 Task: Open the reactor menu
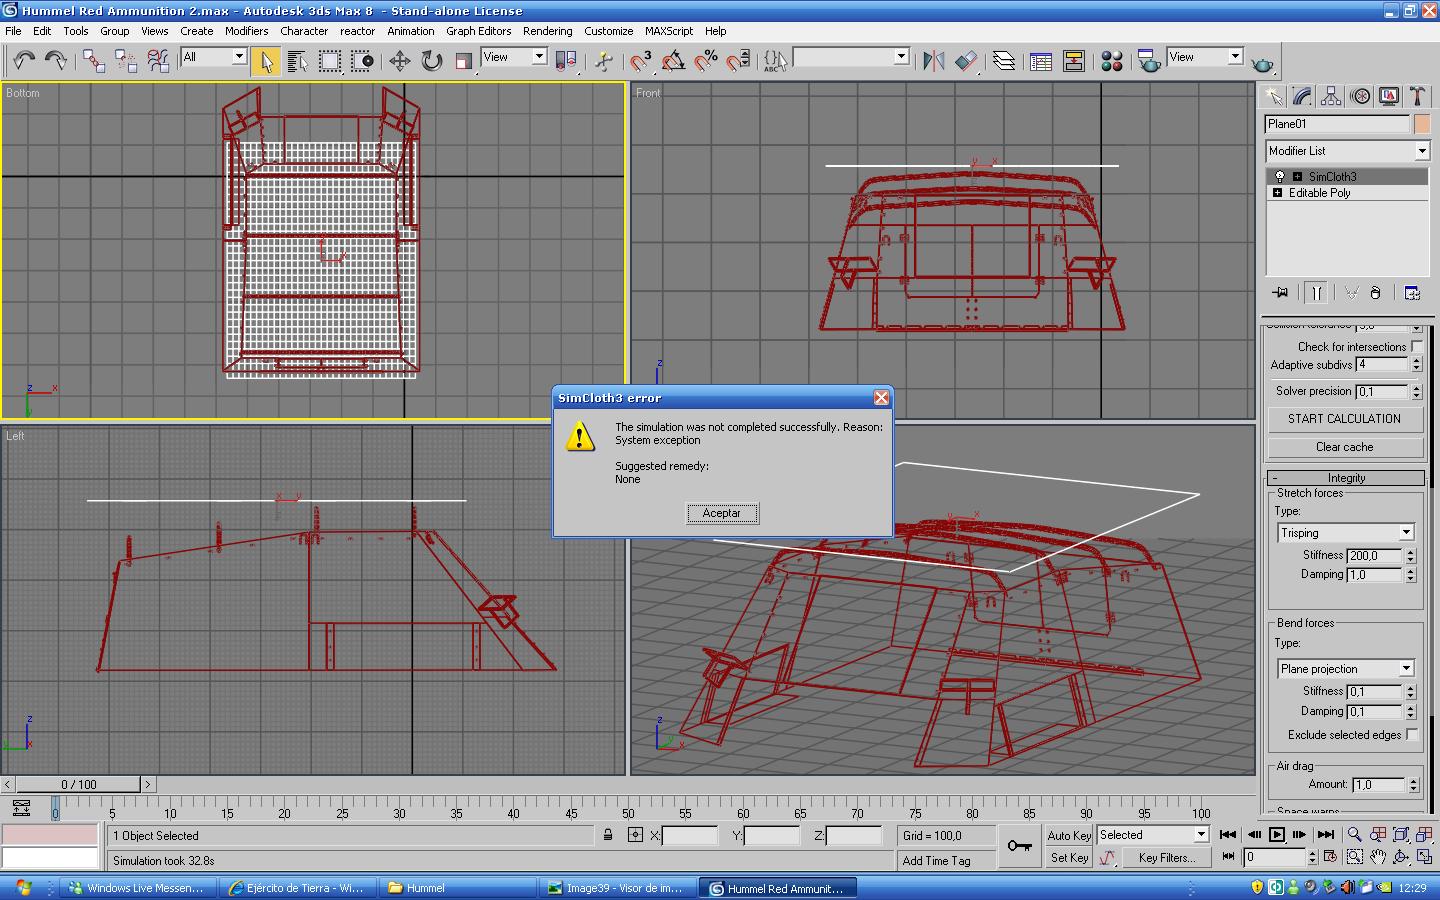pyautogui.click(x=357, y=31)
